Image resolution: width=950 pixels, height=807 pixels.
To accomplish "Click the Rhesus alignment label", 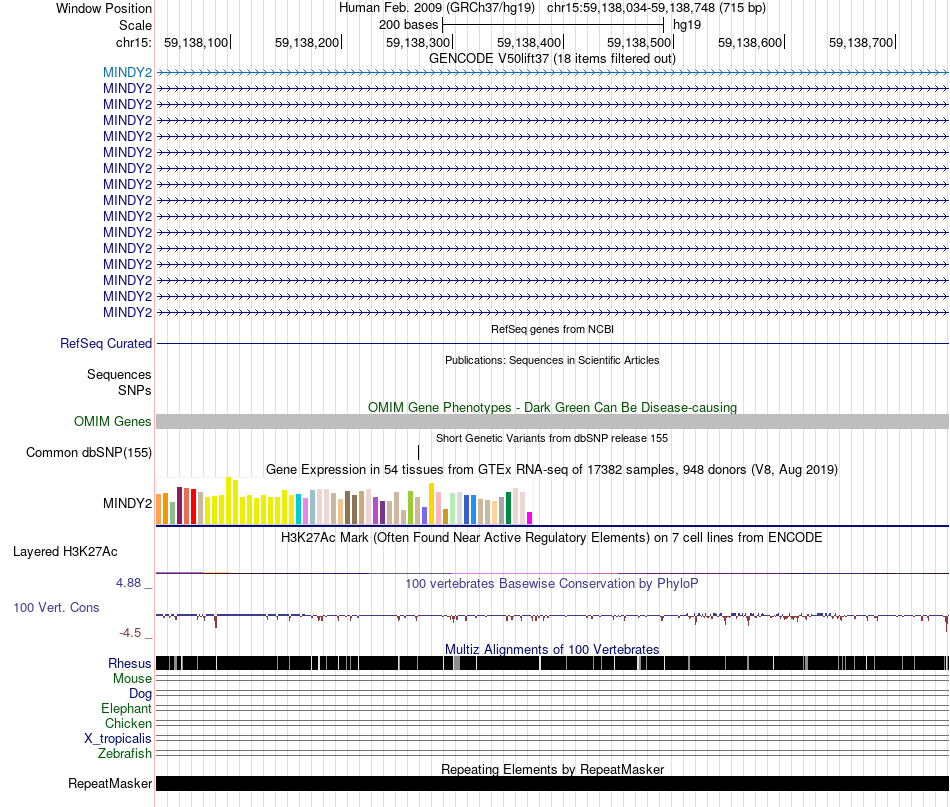I will coord(130,663).
